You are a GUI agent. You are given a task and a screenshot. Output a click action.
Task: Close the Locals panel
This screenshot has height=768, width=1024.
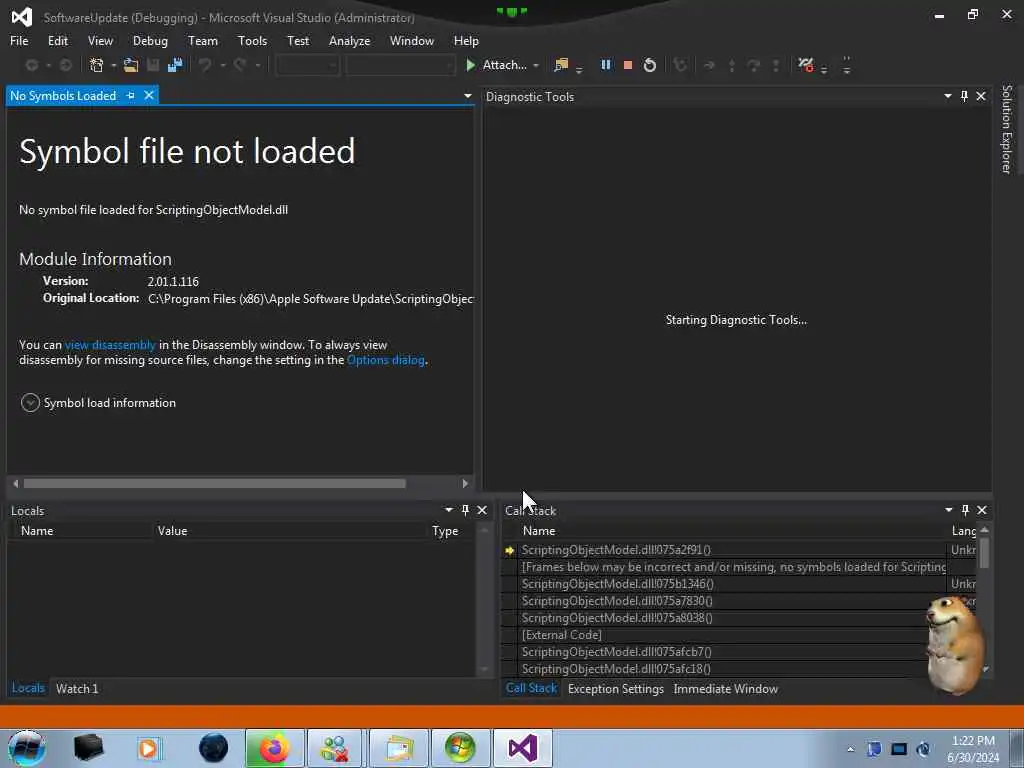pyautogui.click(x=482, y=510)
